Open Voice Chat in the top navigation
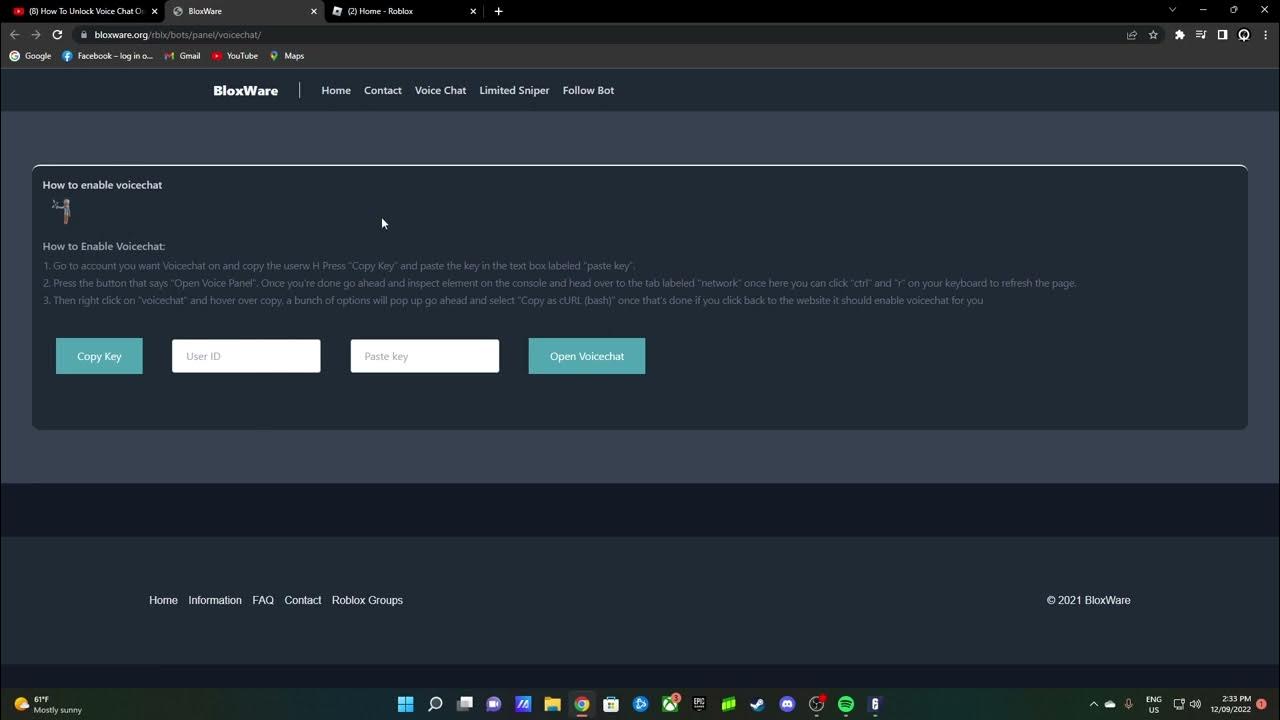 (440, 90)
